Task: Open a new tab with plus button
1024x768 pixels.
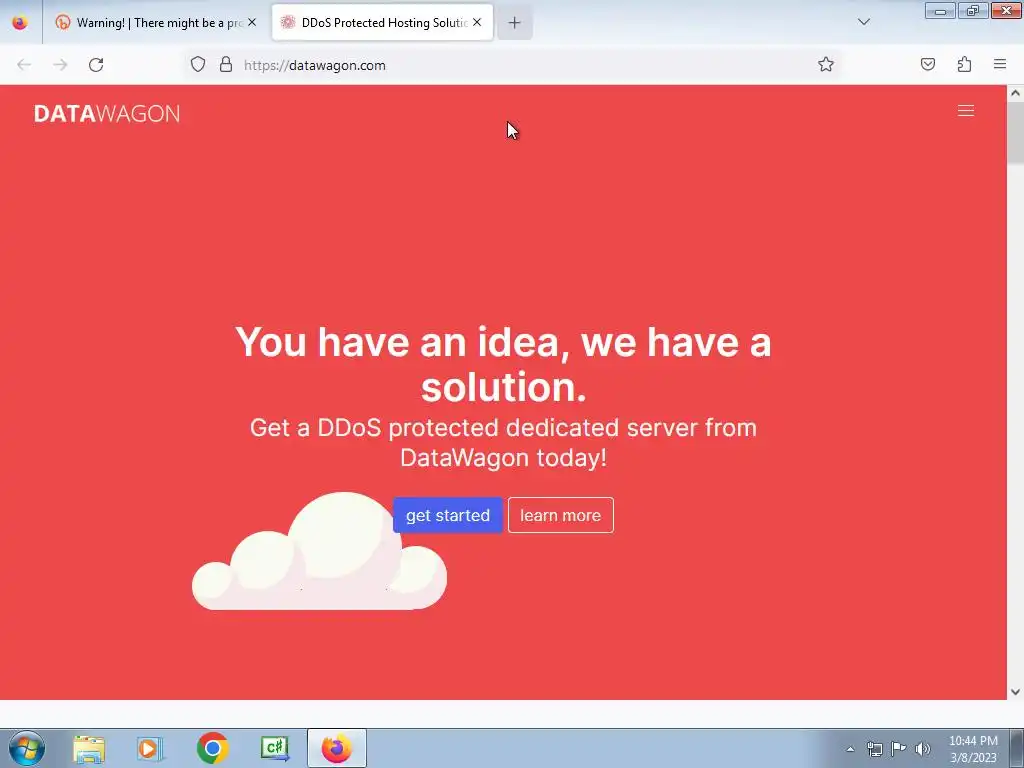Action: click(x=515, y=23)
